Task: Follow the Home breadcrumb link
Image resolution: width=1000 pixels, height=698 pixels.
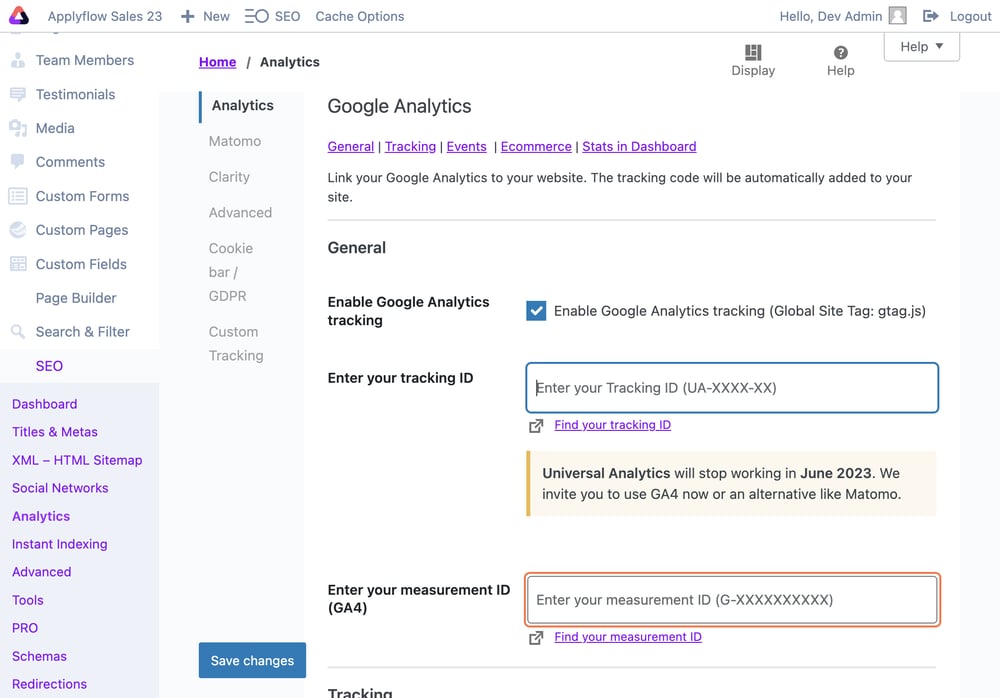Action: (x=217, y=62)
